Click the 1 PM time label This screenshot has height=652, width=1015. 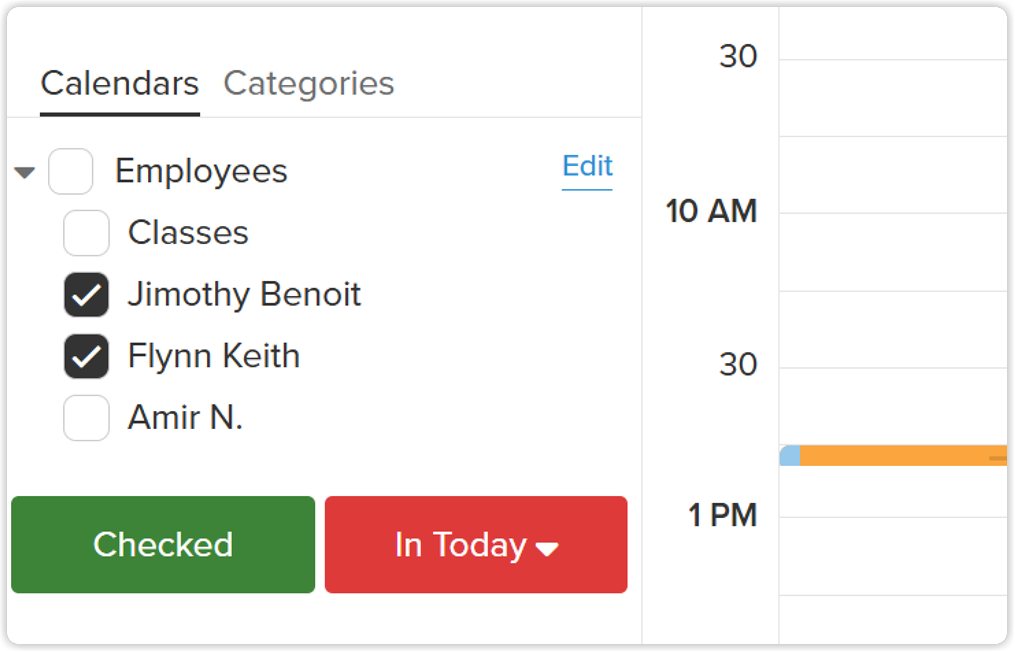pyautogui.click(x=722, y=516)
